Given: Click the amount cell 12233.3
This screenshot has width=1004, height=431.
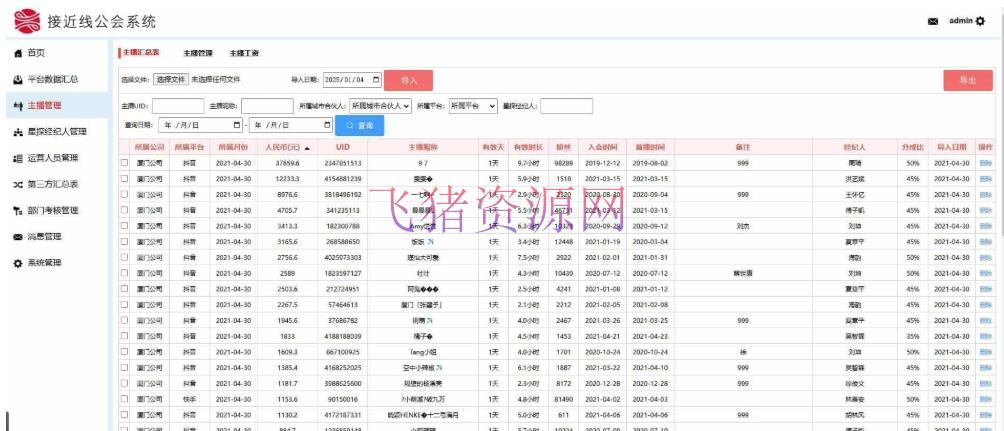Looking at the screenshot, I should 287,179.
